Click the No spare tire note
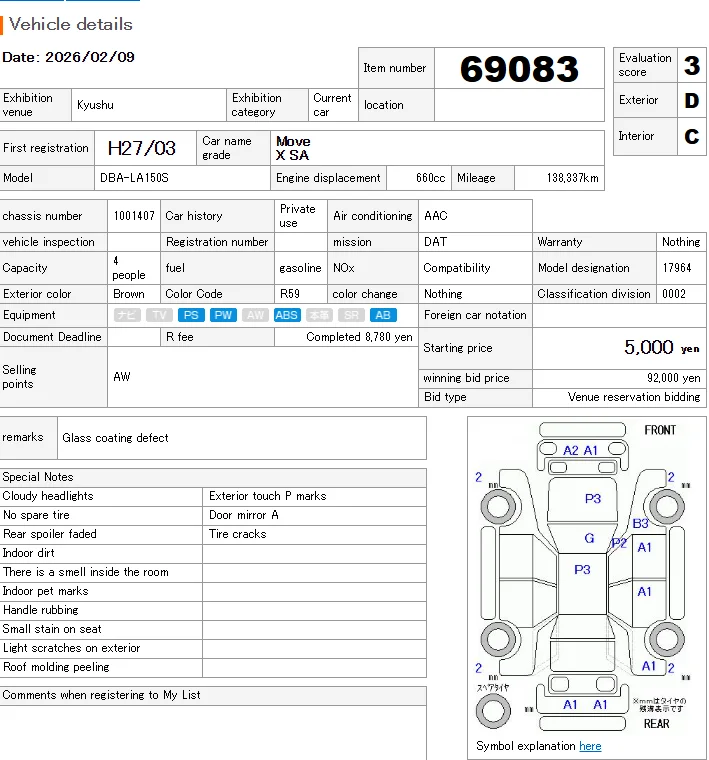Screen dimensions: 709x760 [x=36, y=515]
